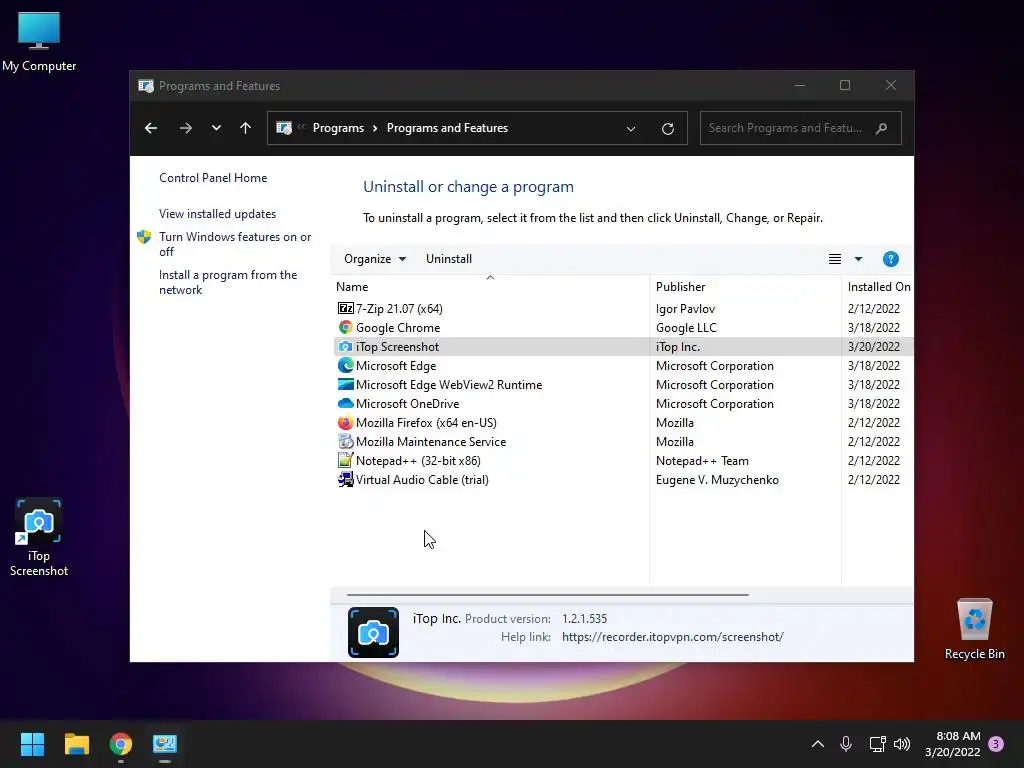Click the iTop details pane camera icon

(373, 632)
